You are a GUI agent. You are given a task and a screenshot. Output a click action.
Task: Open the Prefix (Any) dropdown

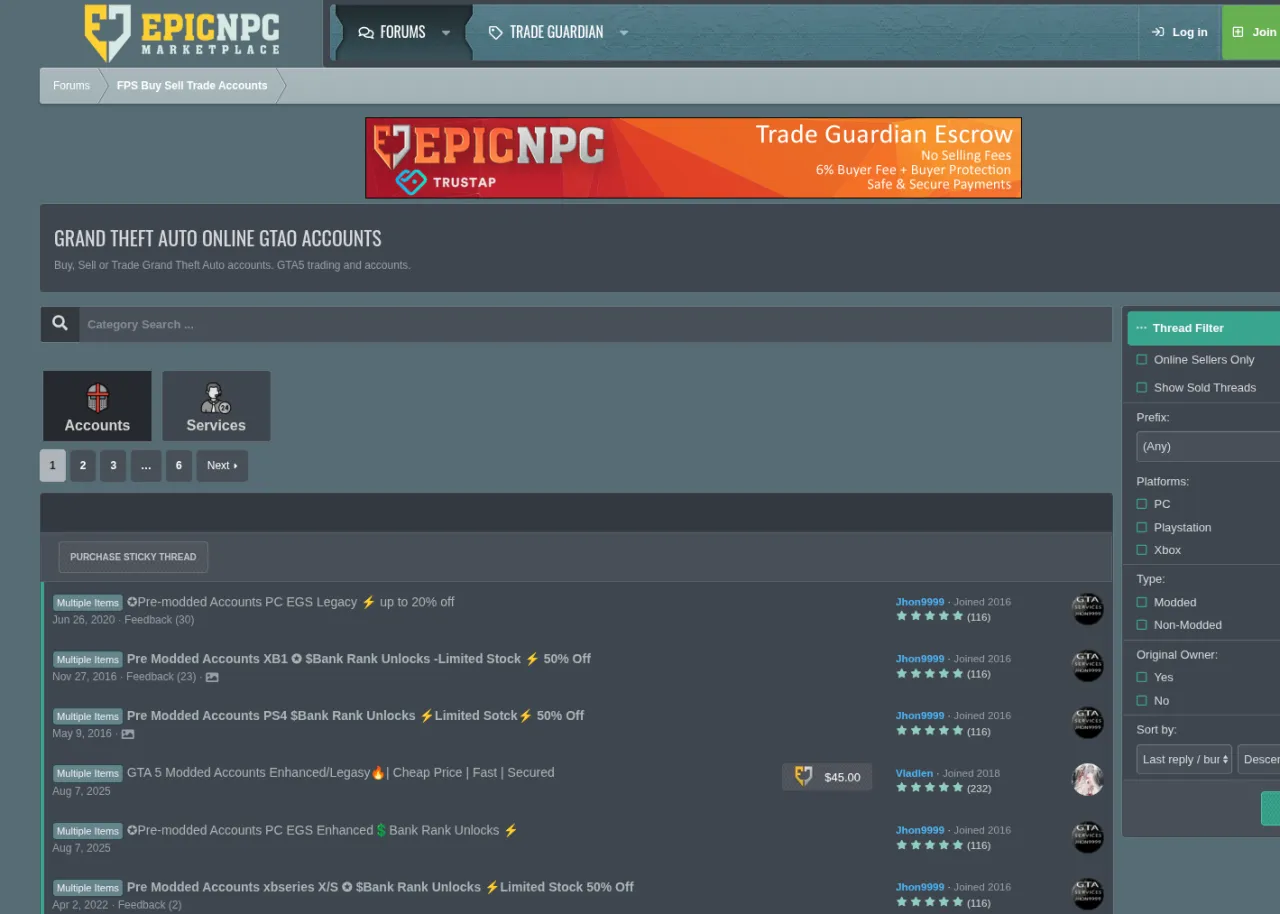(x=1205, y=446)
